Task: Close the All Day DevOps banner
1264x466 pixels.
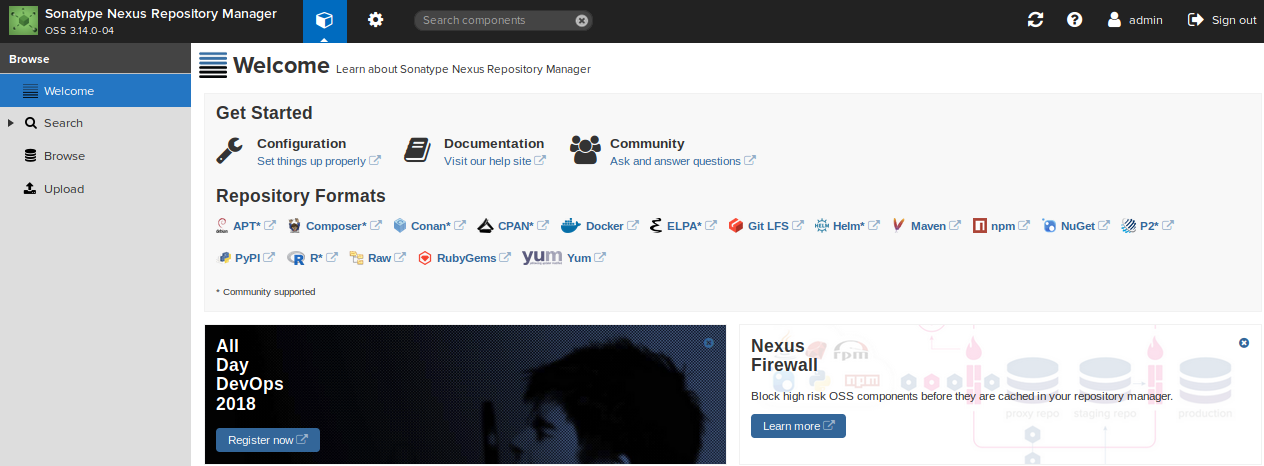Action: coord(709,343)
